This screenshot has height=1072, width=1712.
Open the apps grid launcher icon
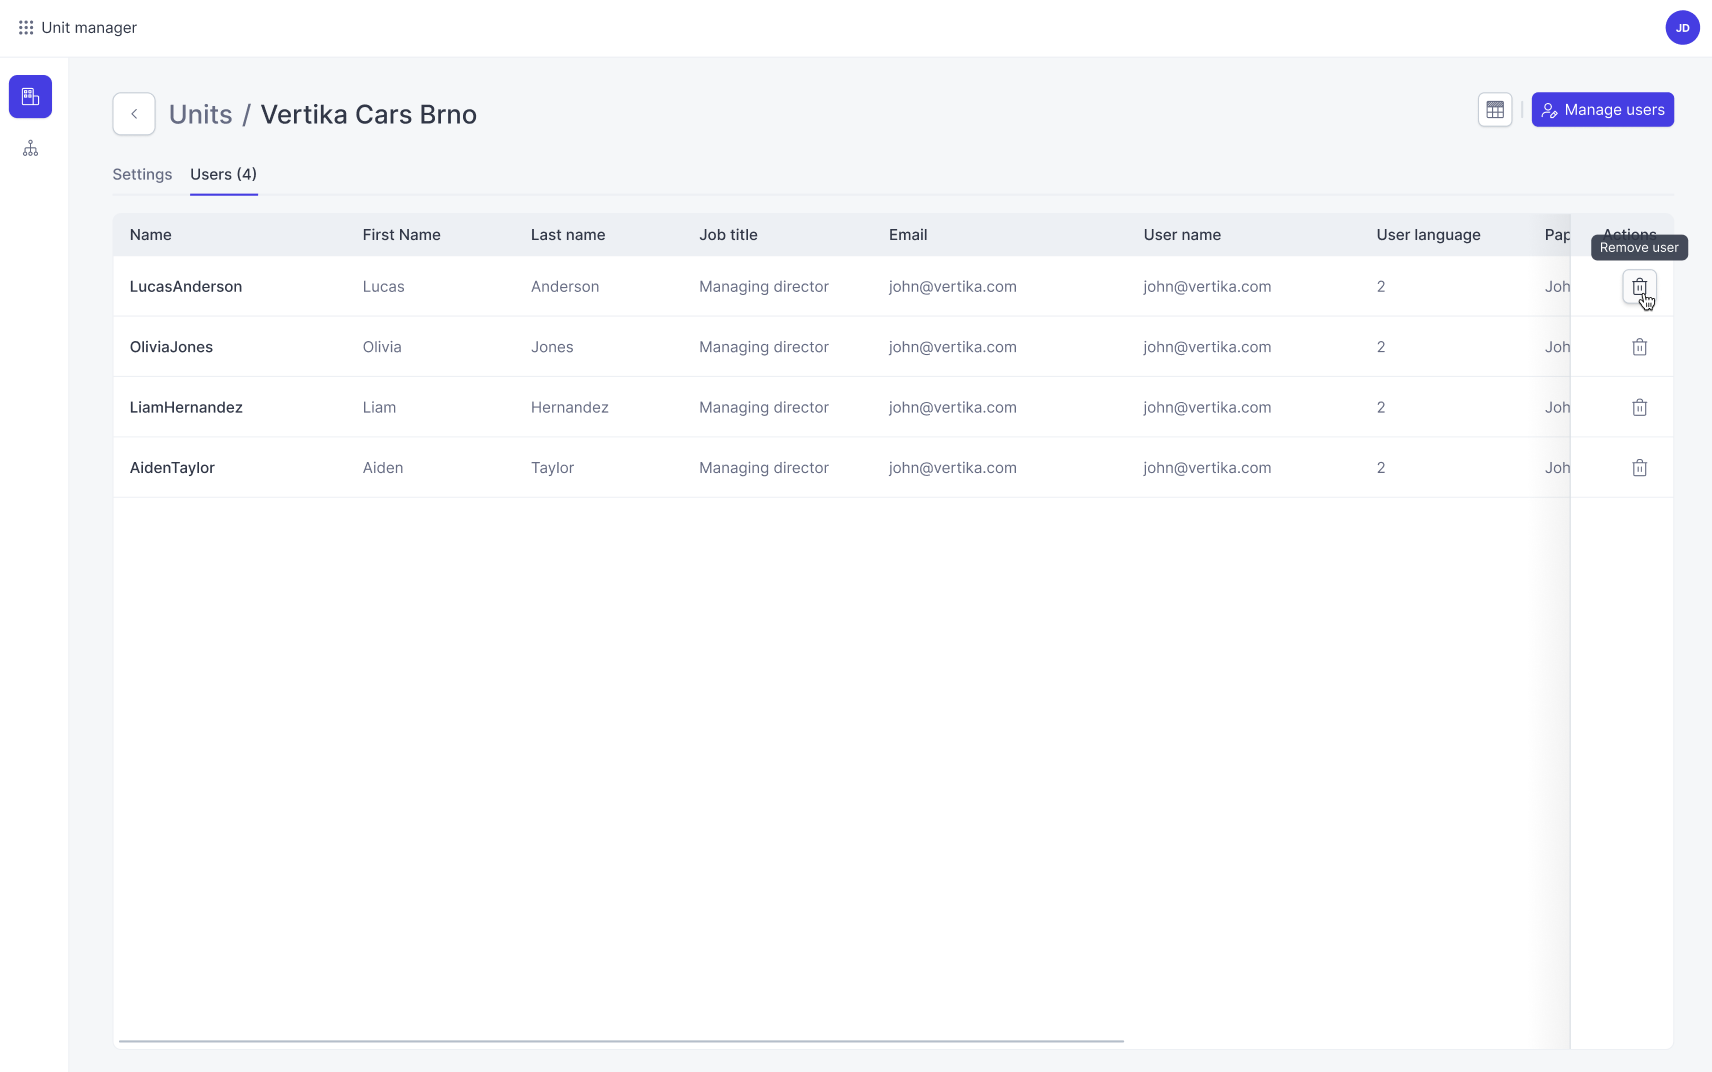[26, 28]
